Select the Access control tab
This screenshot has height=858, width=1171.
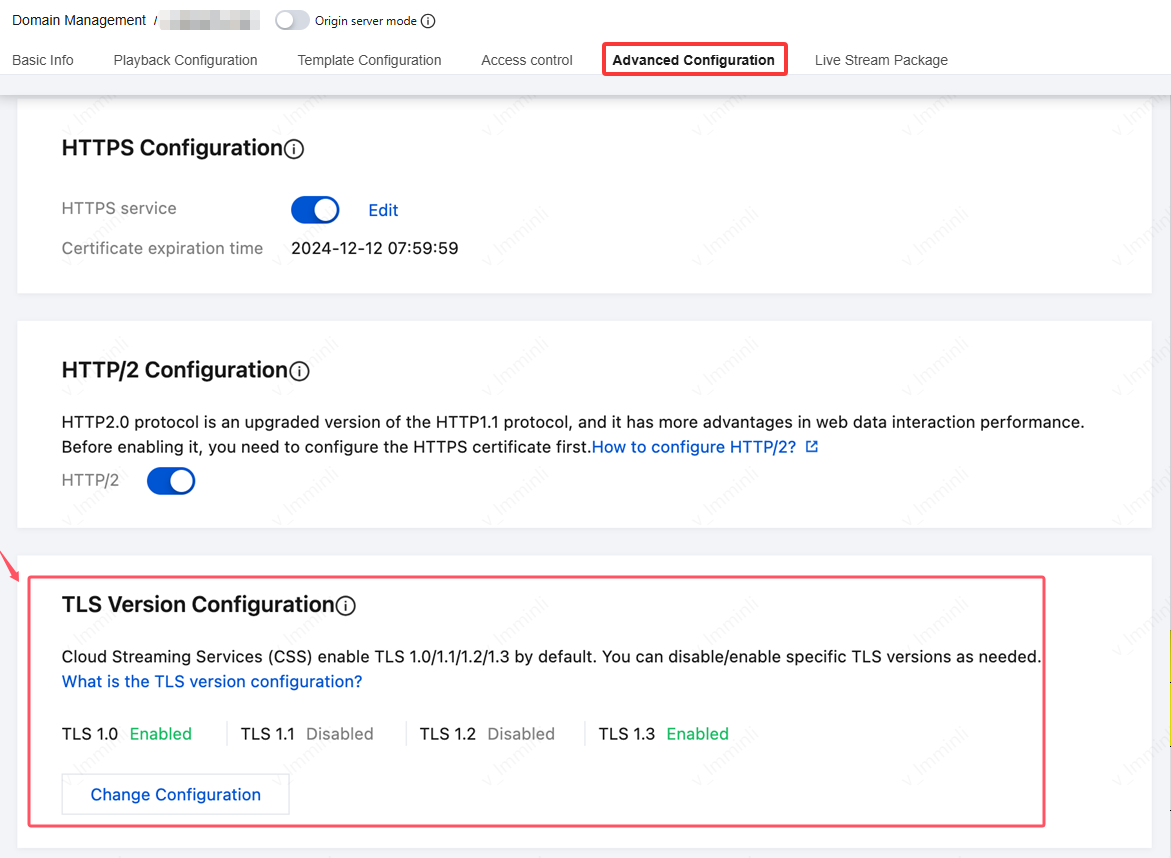tap(527, 60)
